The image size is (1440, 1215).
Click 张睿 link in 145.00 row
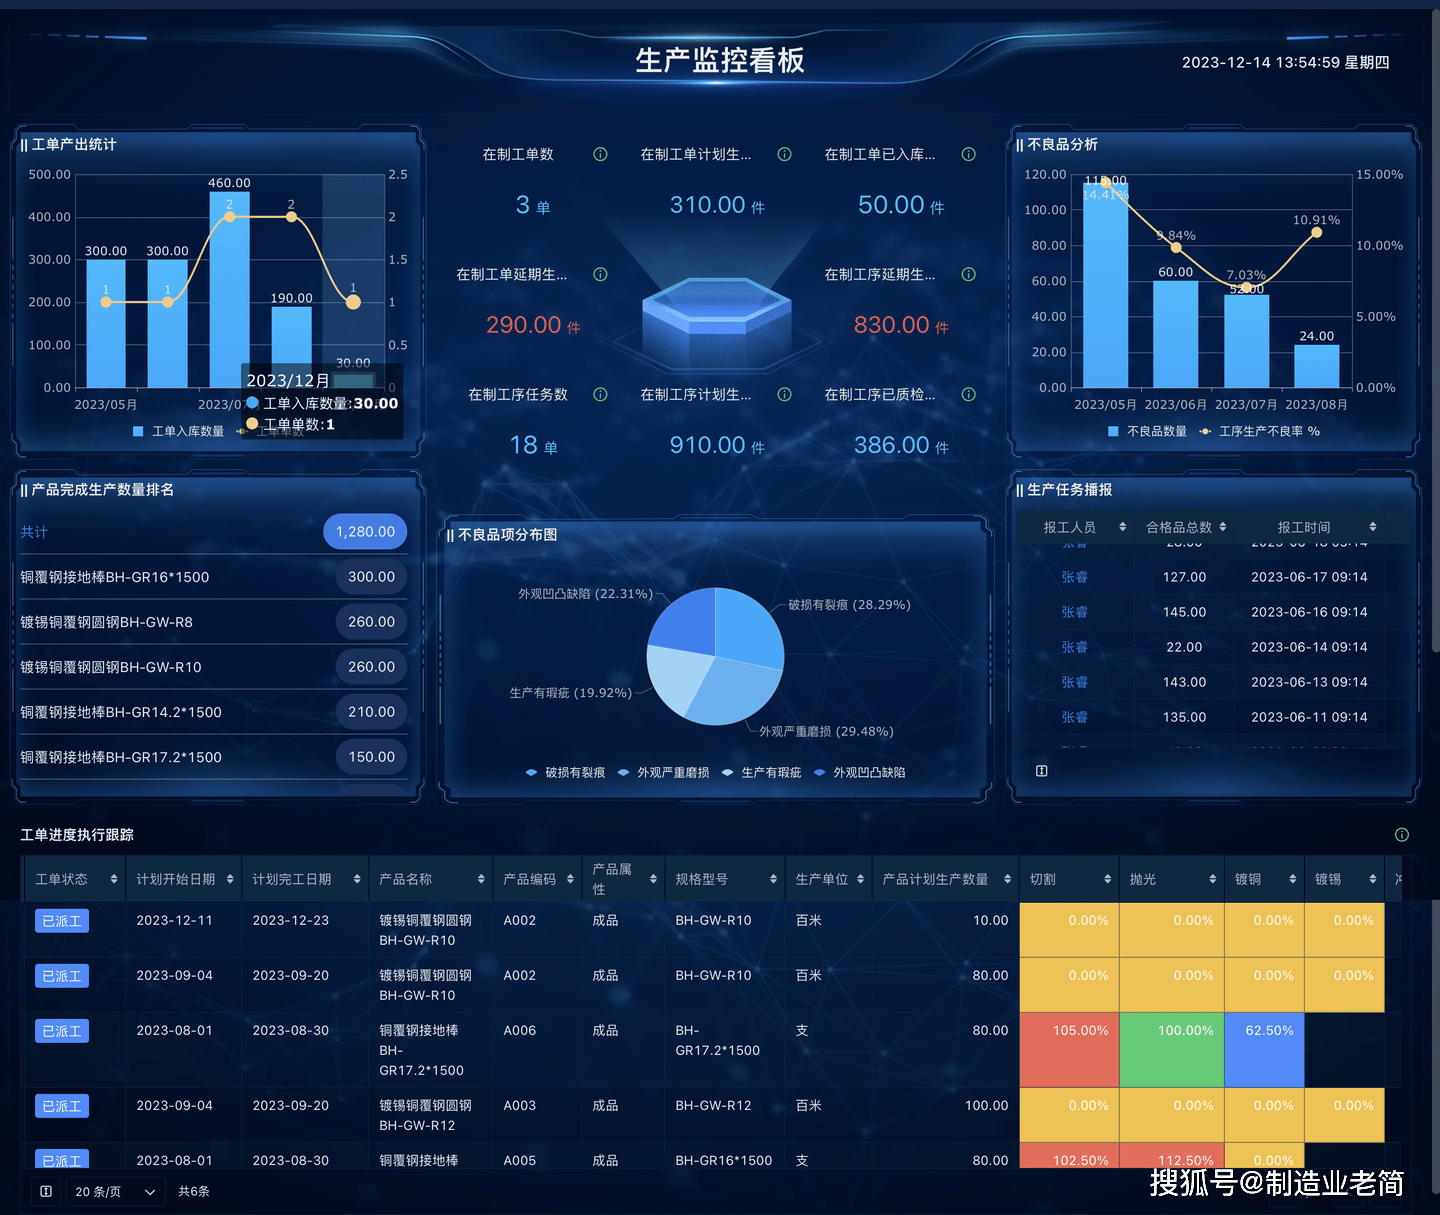(1075, 612)
